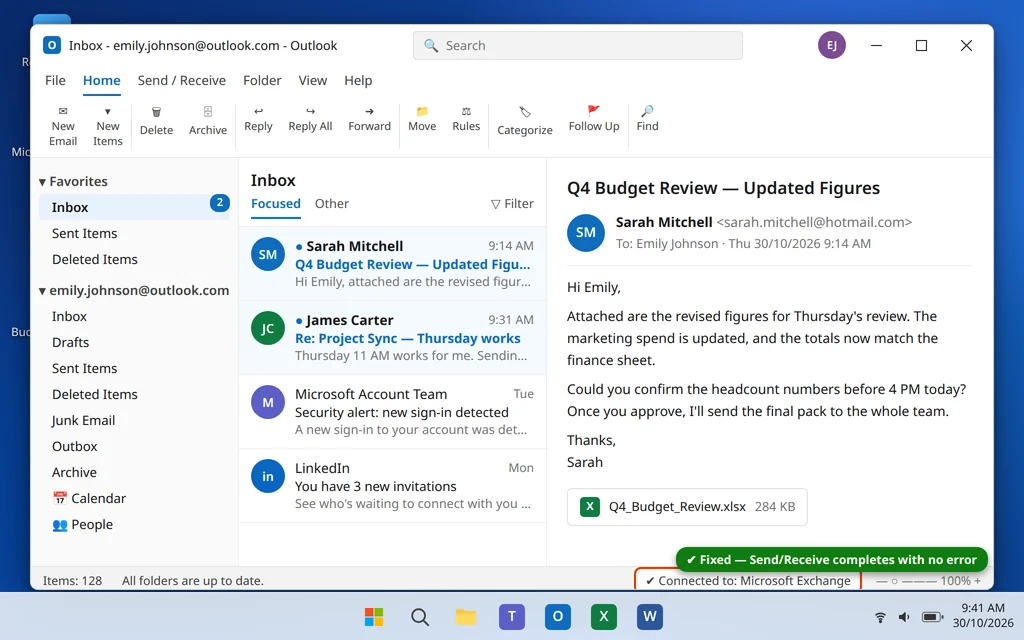This screenshot has height=640, width=1024.
Task: Launch Word from the taskbar
Action: pos(650,616)
